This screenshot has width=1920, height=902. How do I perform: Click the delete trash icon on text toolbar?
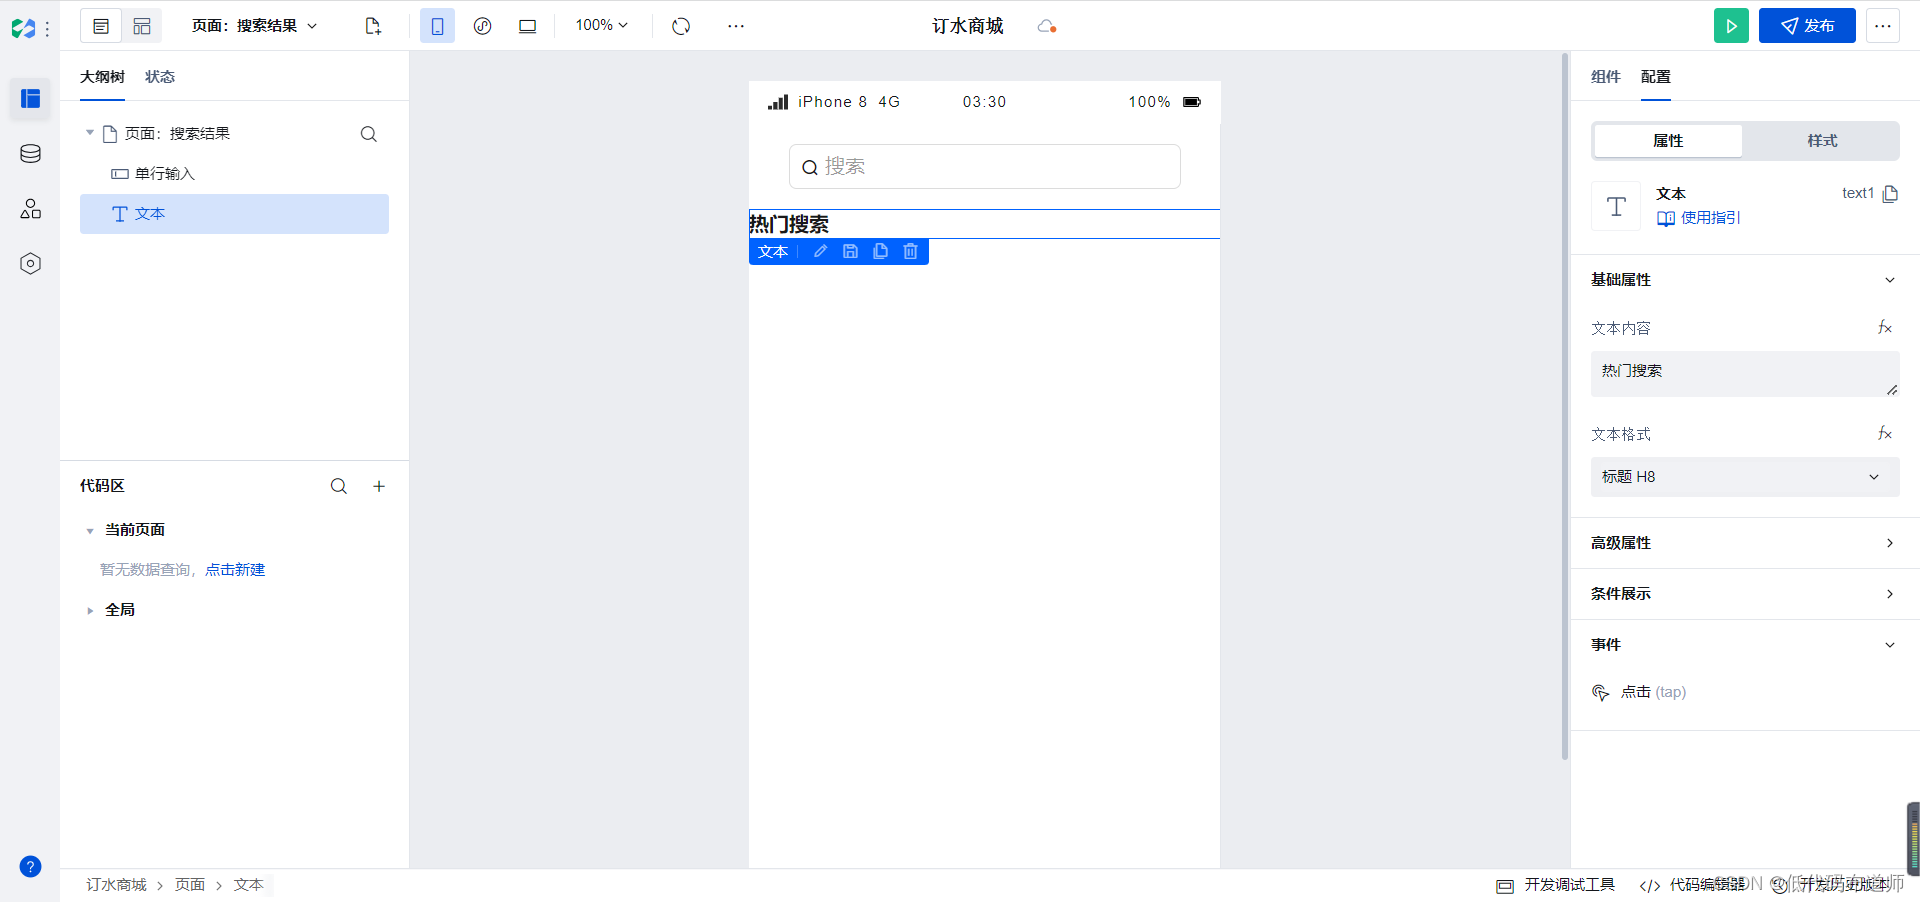(x=910, y=252)
